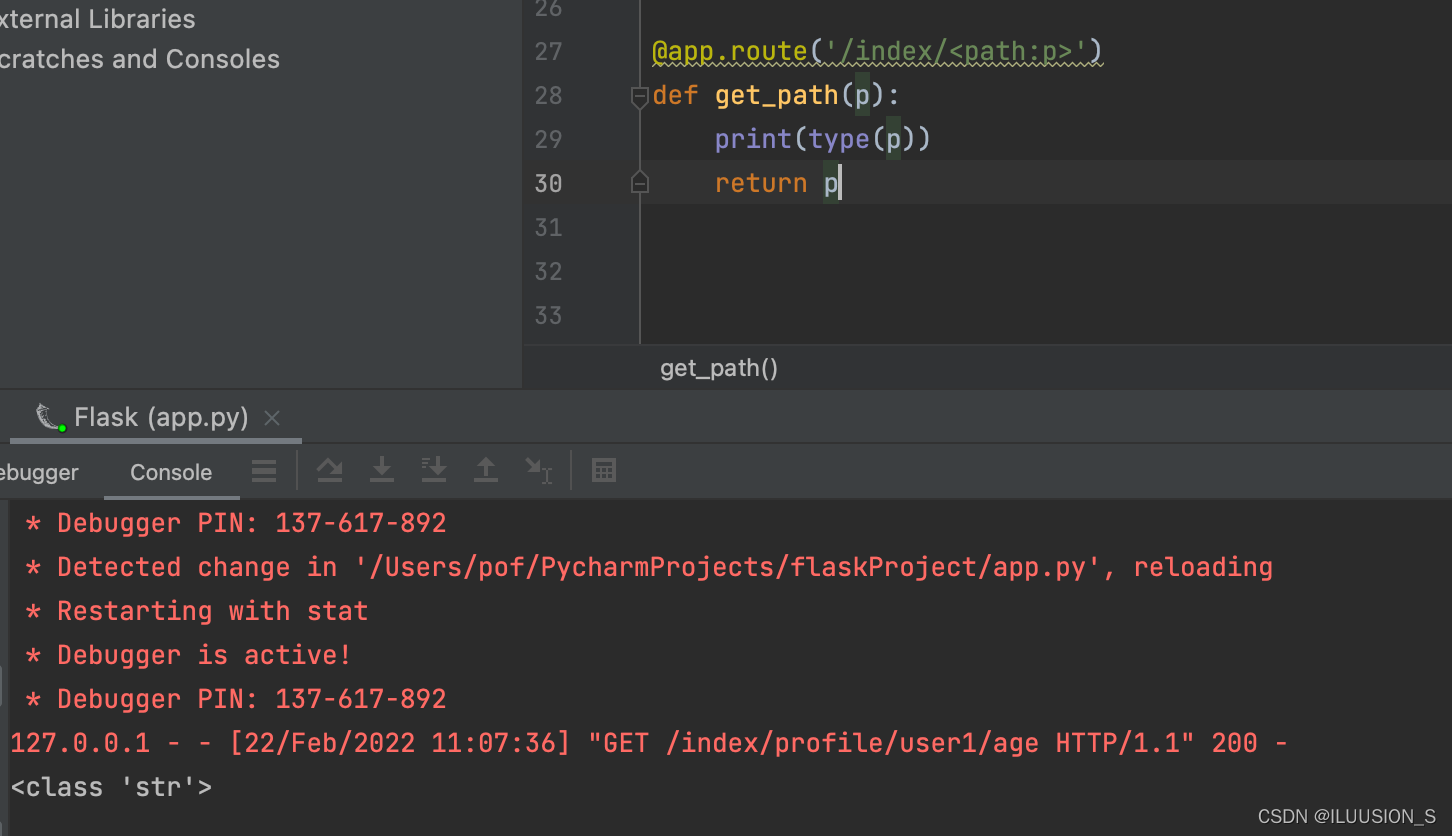Place cursor on the return p line
Image resolution: width=1452 pixels, height=836 pixels.
pos(778,183)
